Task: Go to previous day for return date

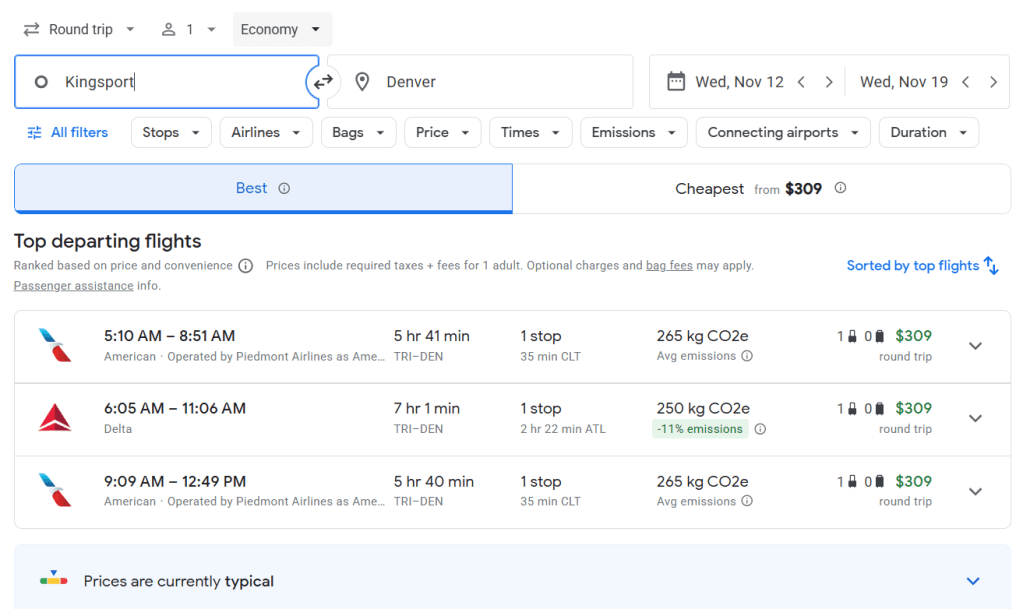Action: 965,82
